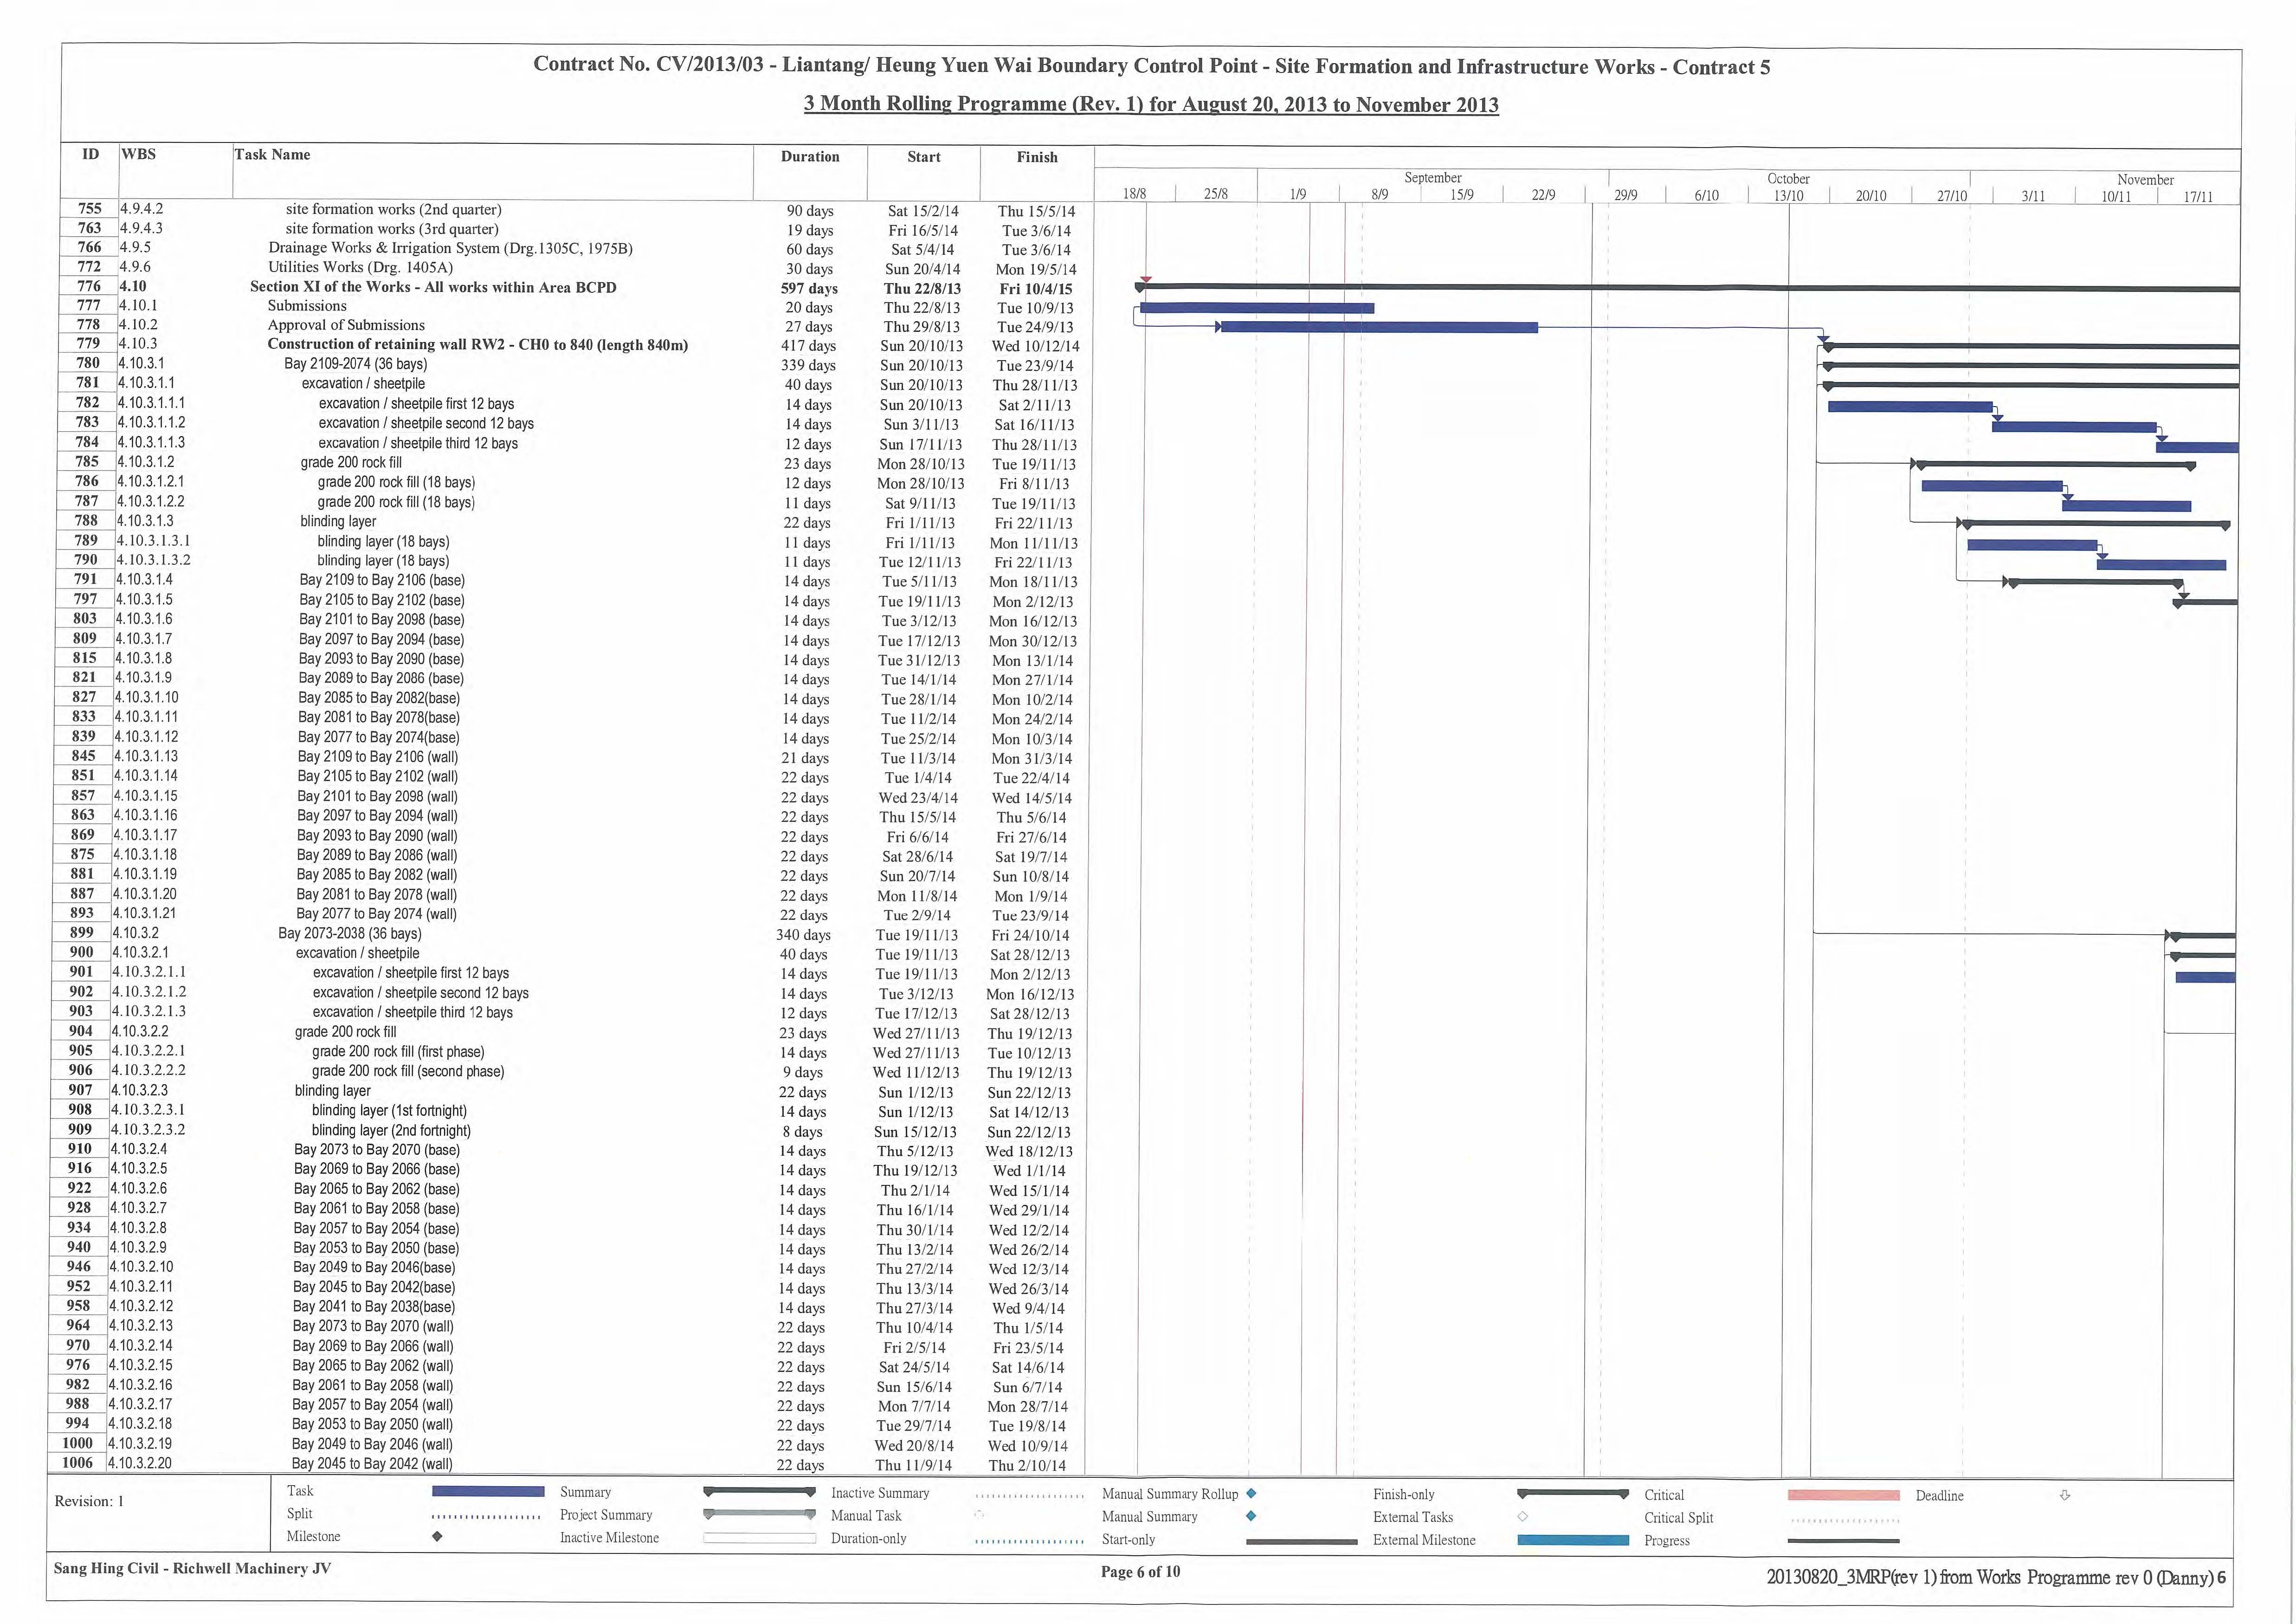The width and height of the screenshot is (2296, 1624).
Task: Click the Submissions task bar in Gantt chart
Action: point(1257,308)
